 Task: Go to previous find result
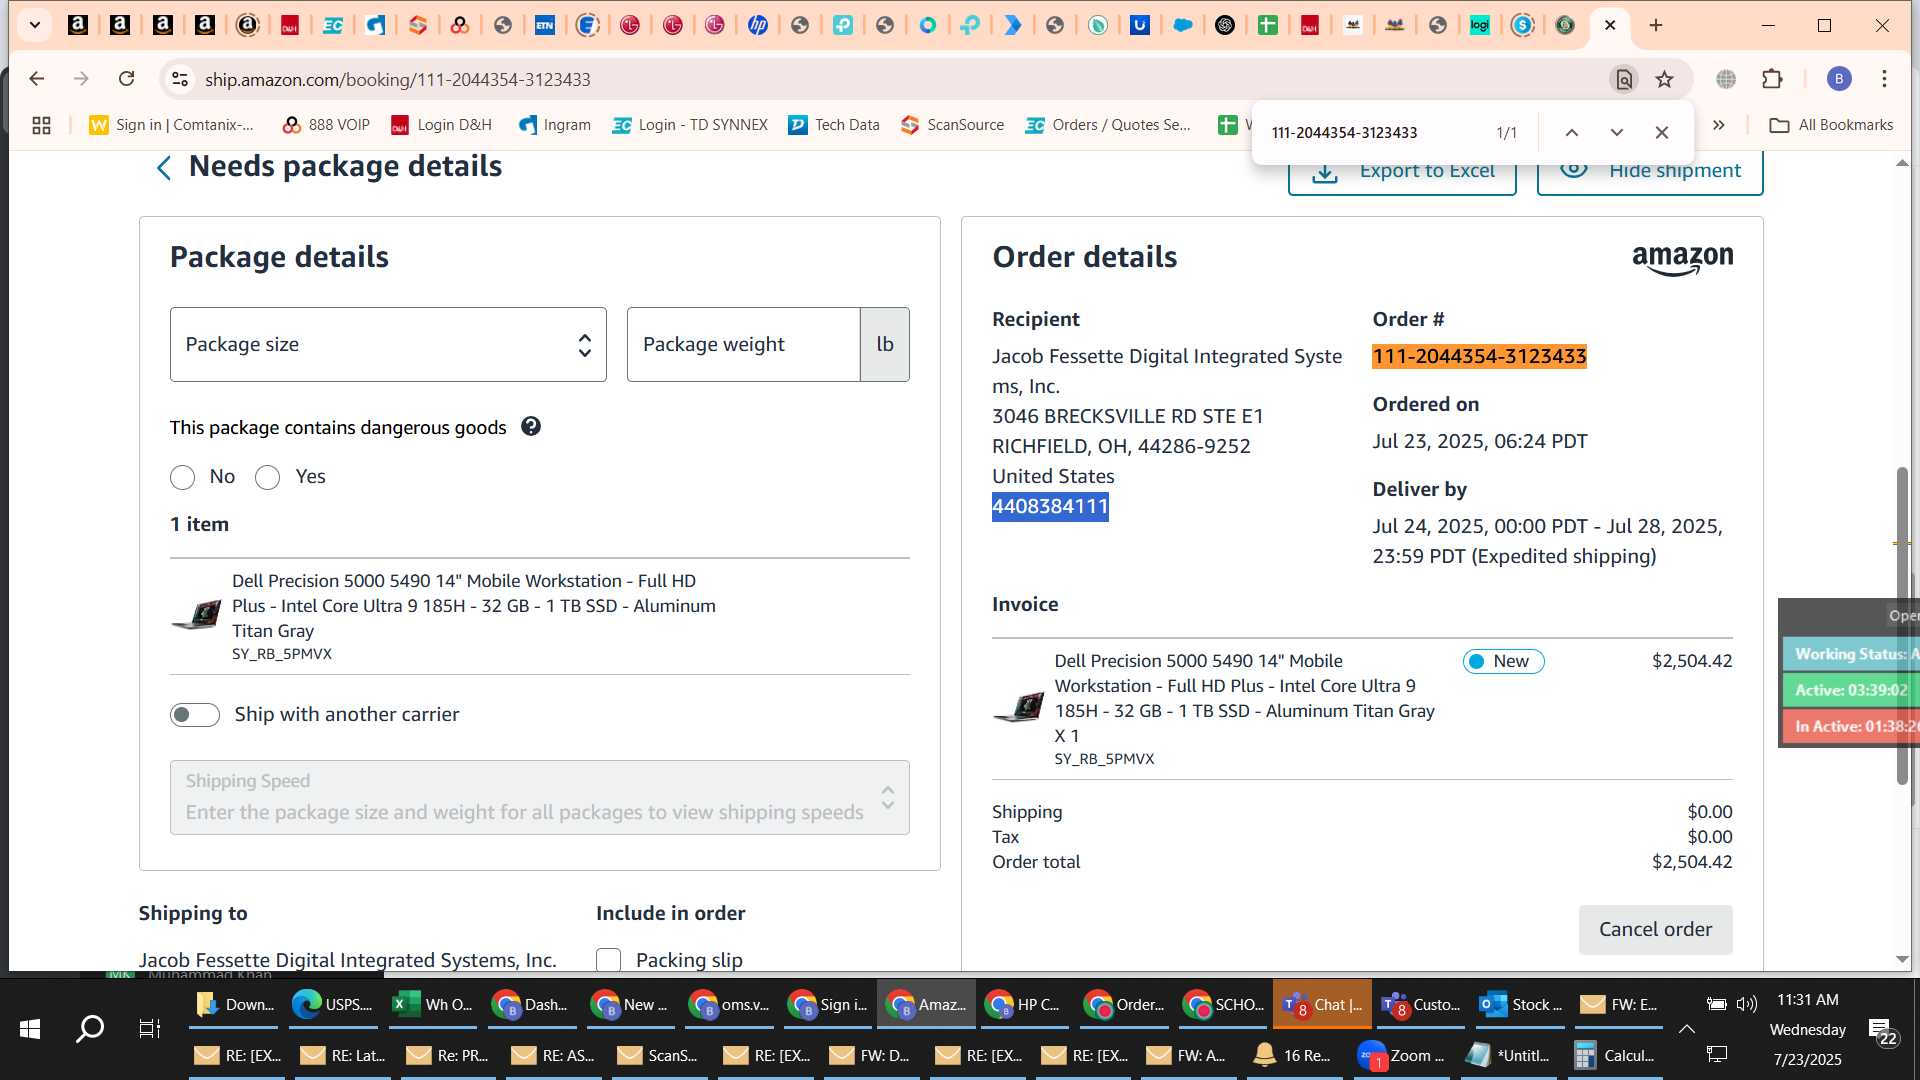click(x=1572, y=132)
